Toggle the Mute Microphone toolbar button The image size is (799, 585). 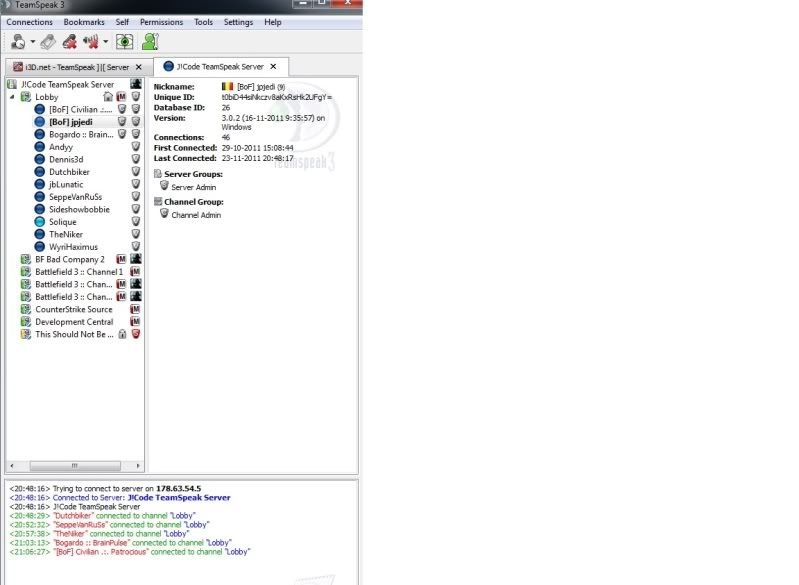point(70,42)
